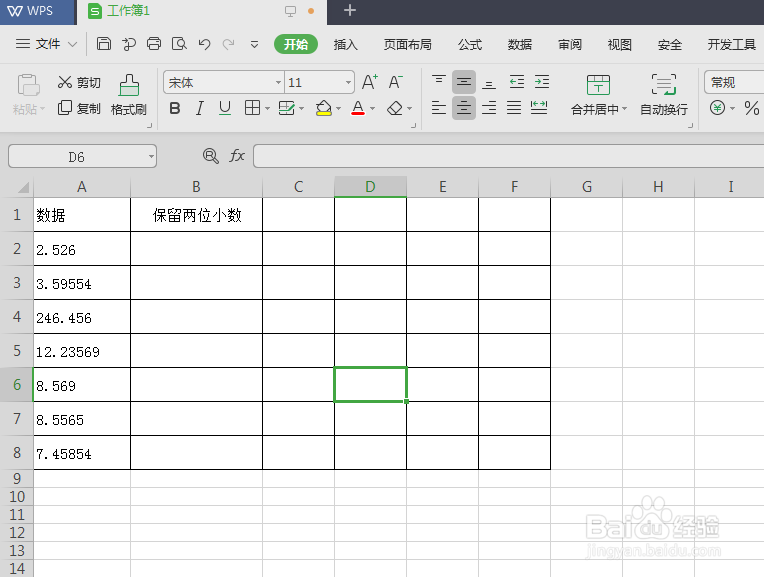Viewport: 764px width, 577px height.
Task: Click the distributed alignment icon
Action: click(x=539, y=108)
